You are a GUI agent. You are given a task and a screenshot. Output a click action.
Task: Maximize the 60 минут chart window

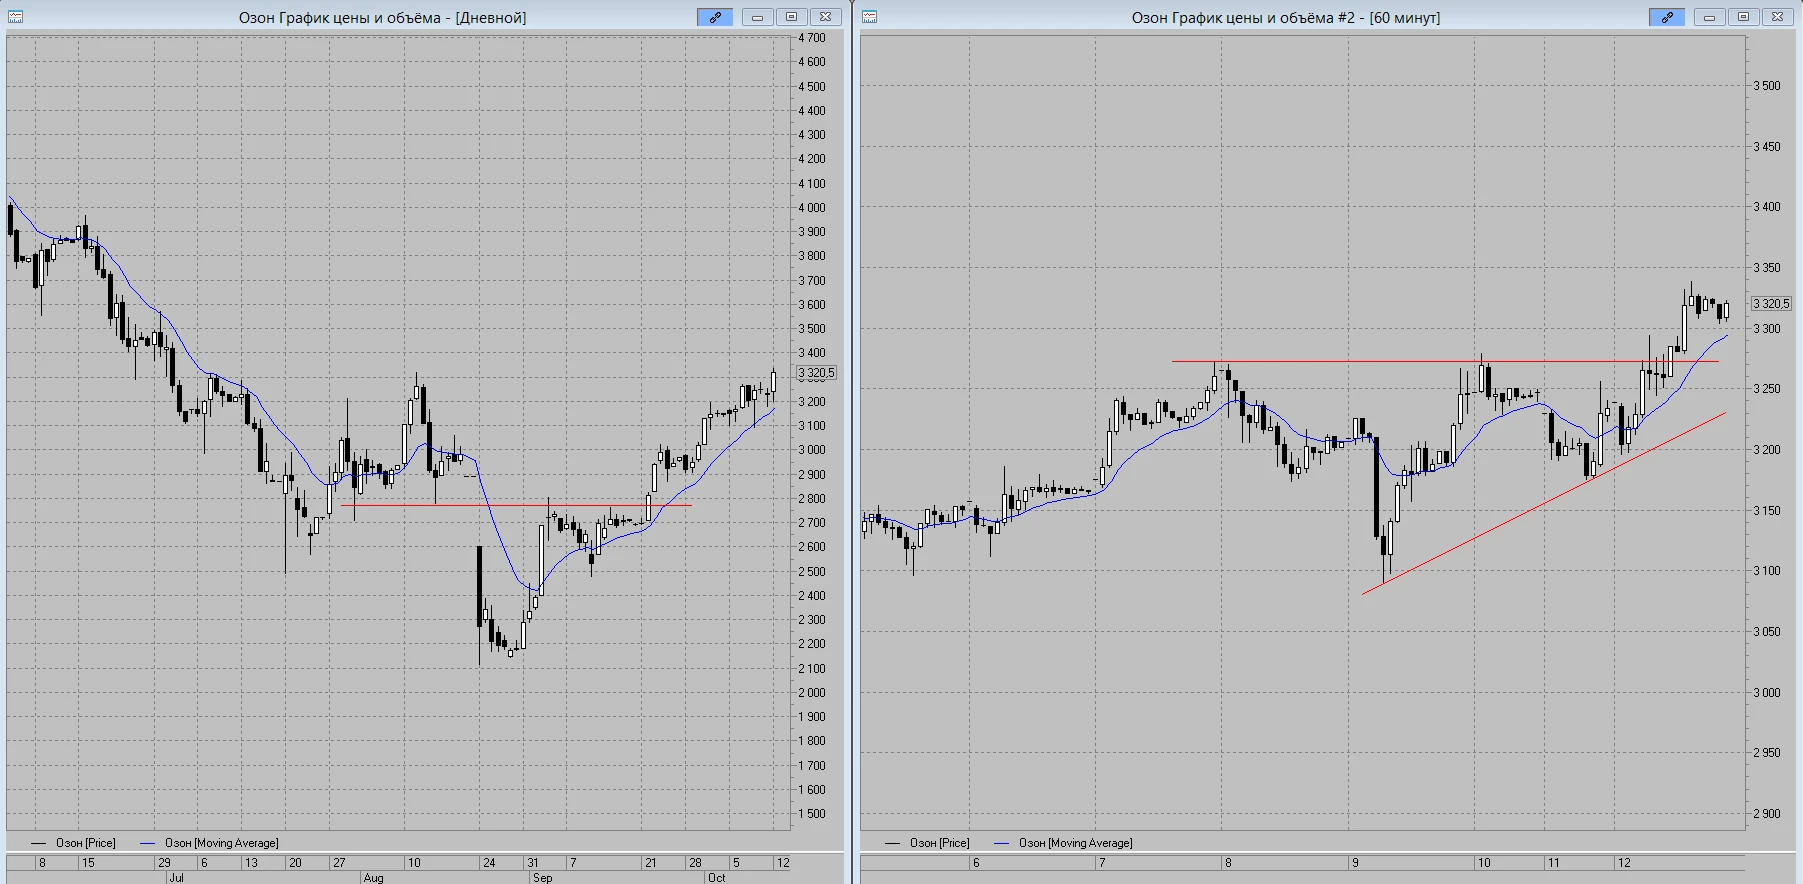[x=1744, y=17]
